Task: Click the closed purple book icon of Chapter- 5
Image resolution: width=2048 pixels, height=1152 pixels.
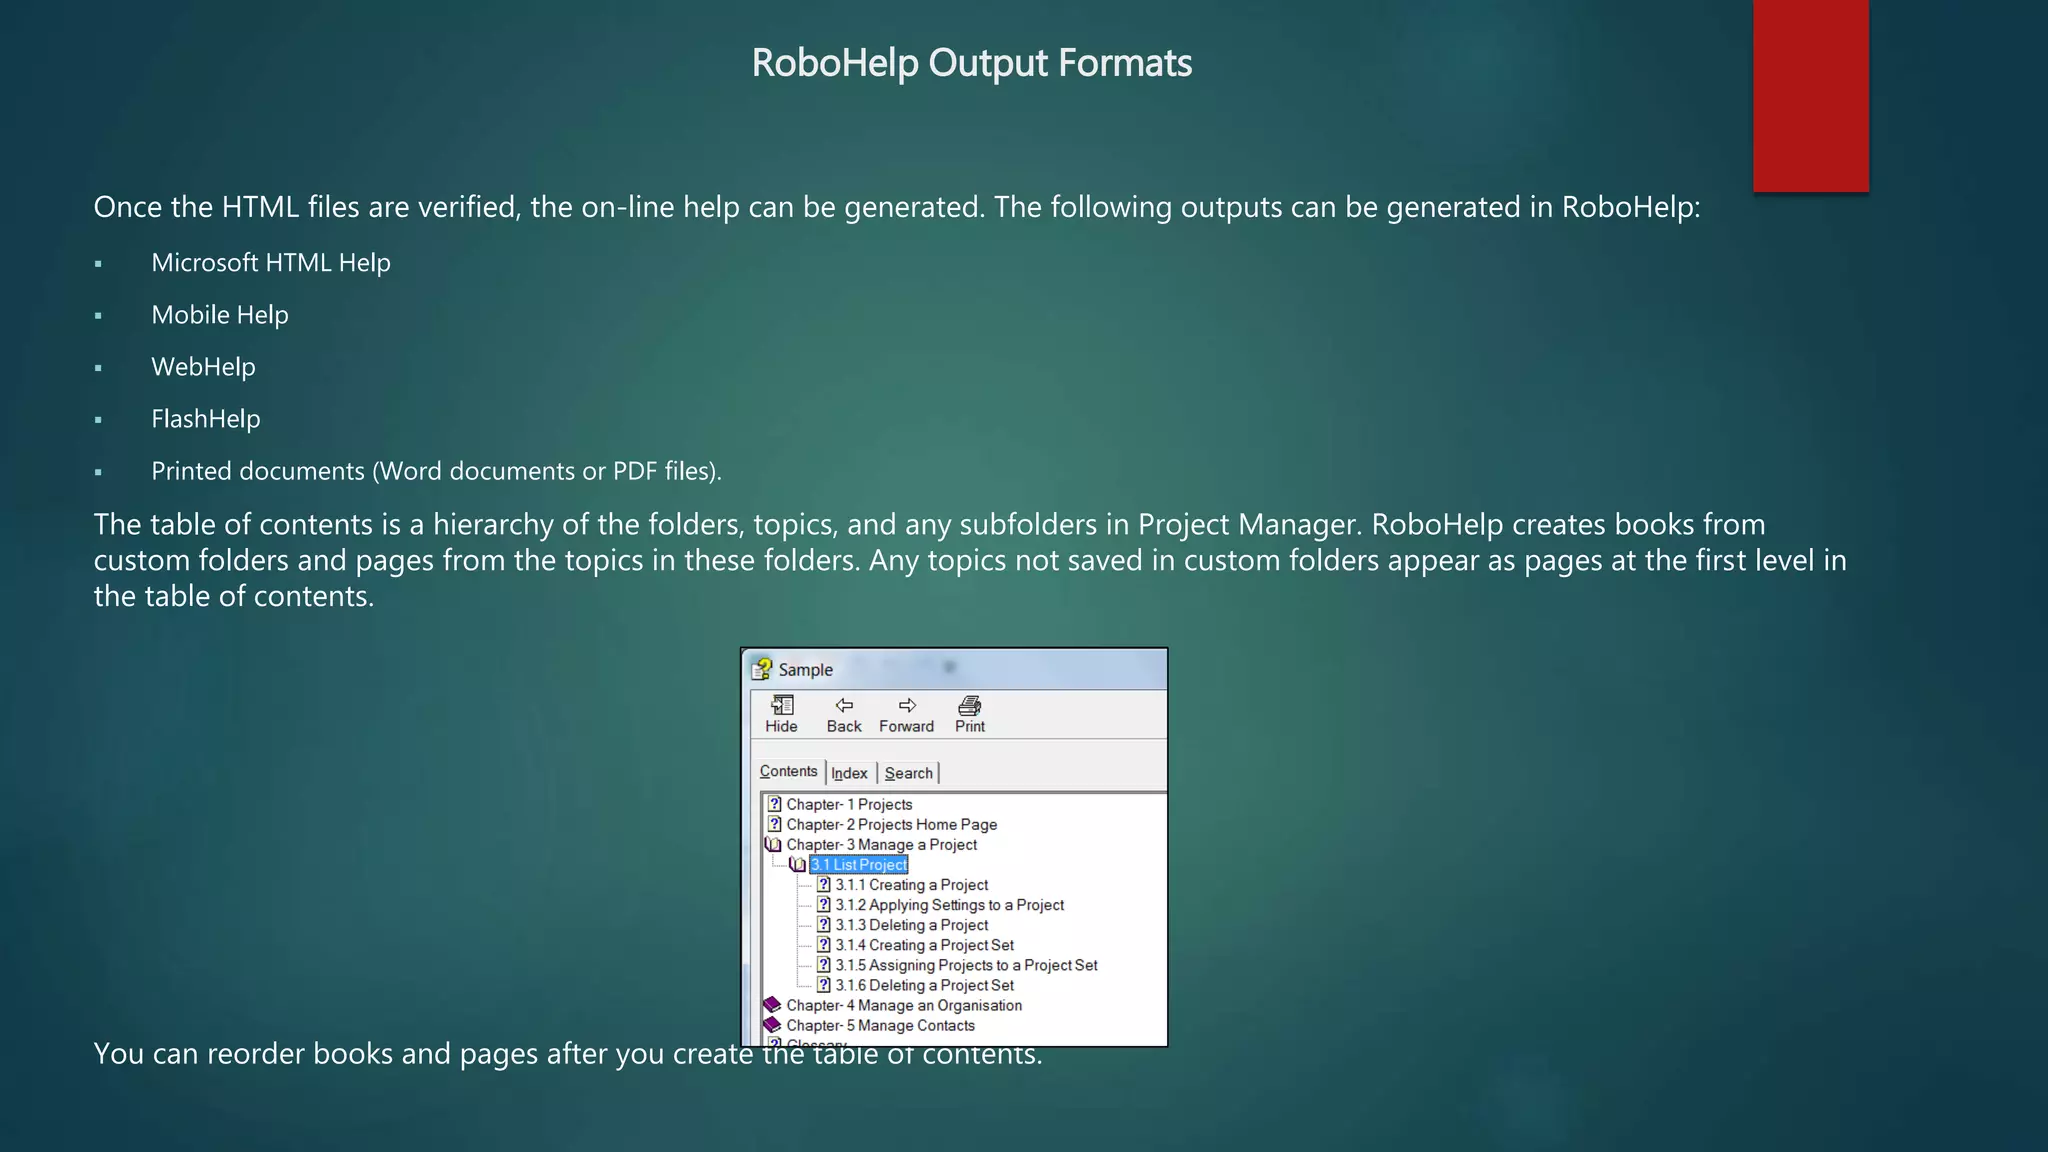Action: tap(772, 1024)
